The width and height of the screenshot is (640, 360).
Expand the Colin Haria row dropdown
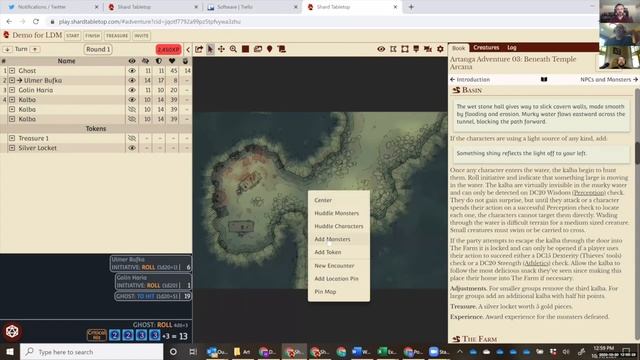(12, 90)
